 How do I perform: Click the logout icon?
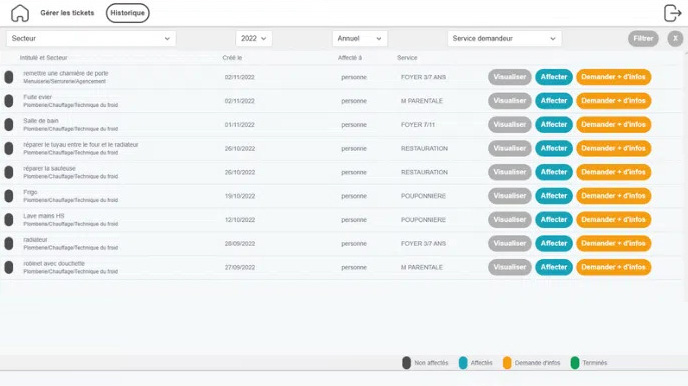click(x=672, y=13)
